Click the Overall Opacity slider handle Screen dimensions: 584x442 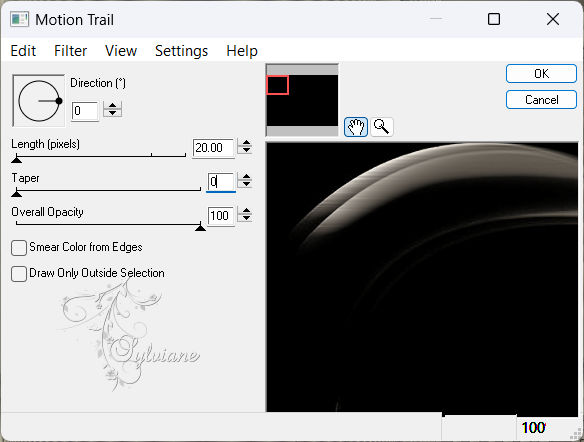[200, 226]
